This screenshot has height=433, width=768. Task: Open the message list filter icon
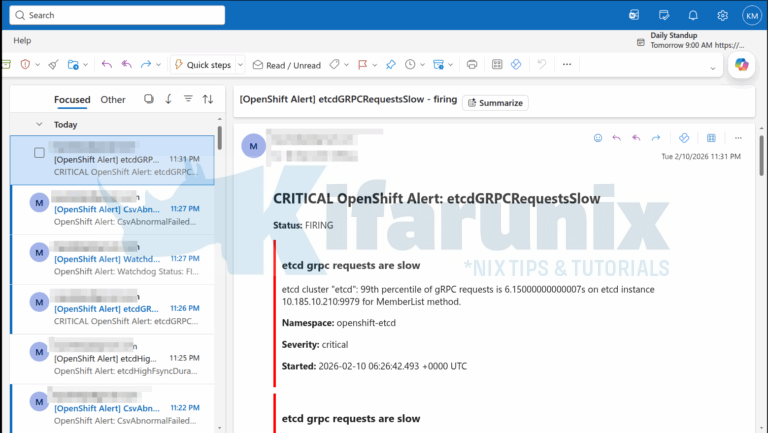tap(188, 99)
